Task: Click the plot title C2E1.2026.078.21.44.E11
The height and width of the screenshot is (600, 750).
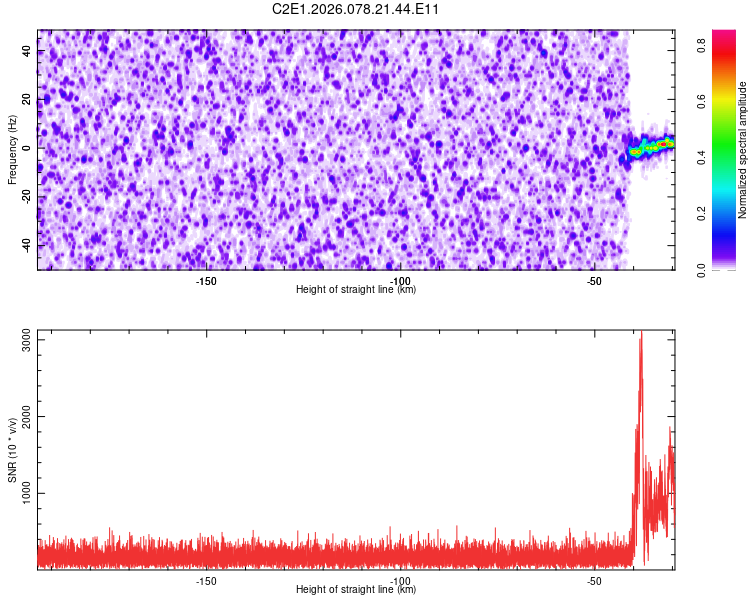Action: (x=356, y=10)
